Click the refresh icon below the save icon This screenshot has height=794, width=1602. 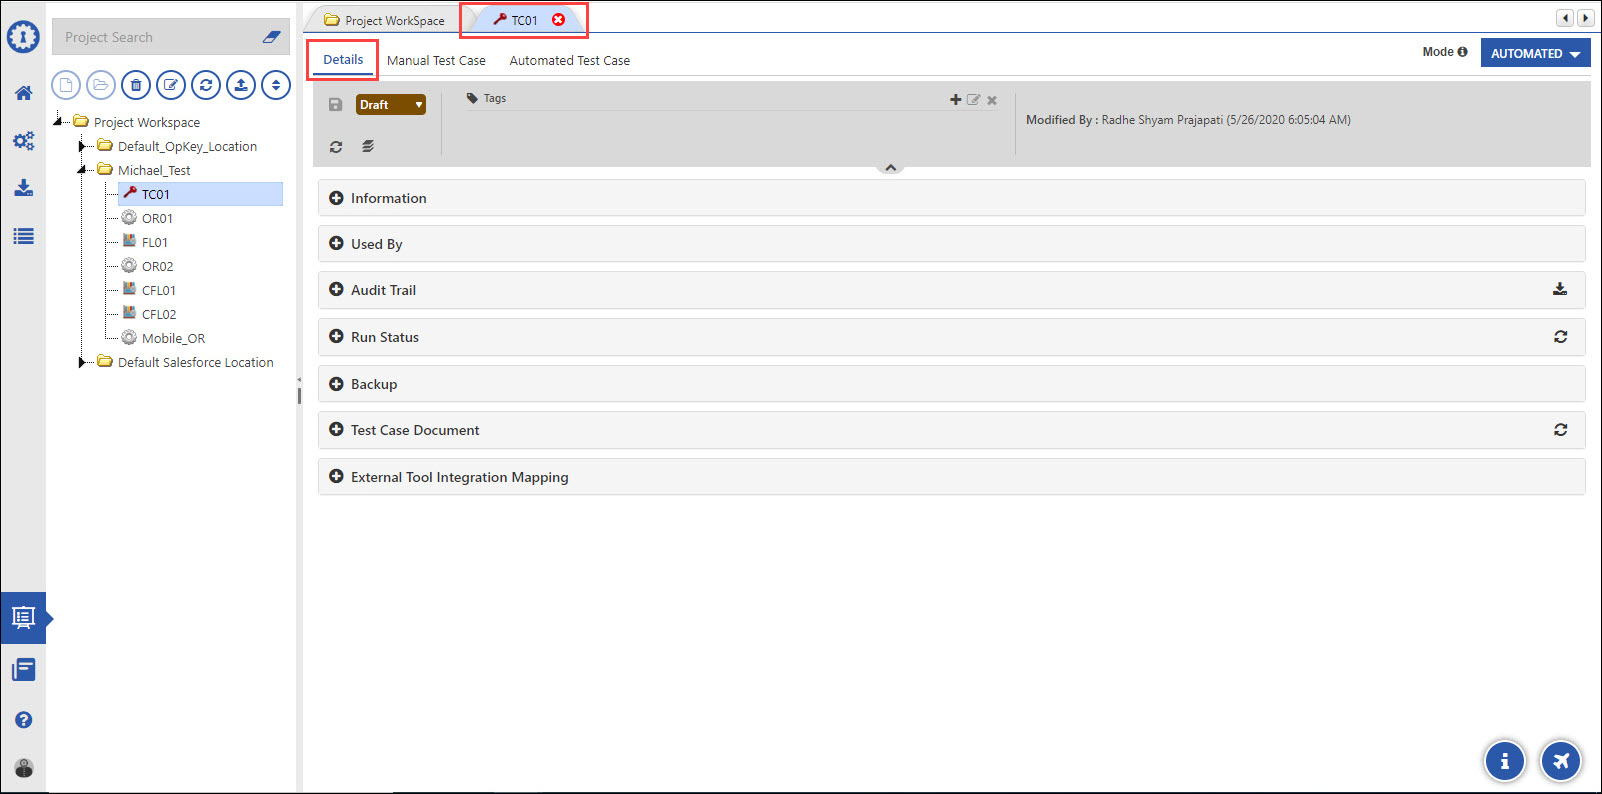(336, 147)
